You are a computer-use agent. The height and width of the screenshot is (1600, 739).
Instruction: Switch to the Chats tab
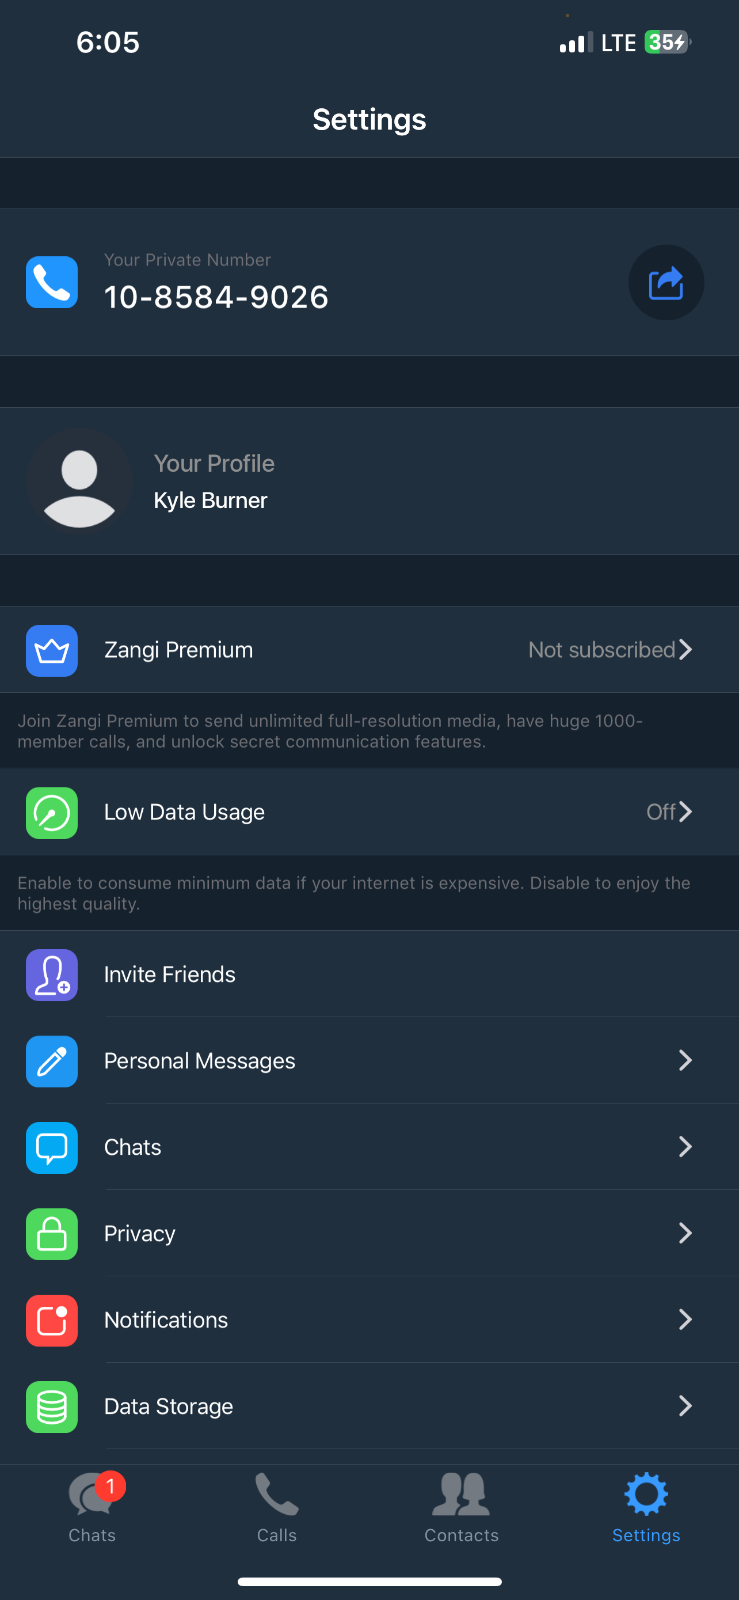(x=92, y=1508)
